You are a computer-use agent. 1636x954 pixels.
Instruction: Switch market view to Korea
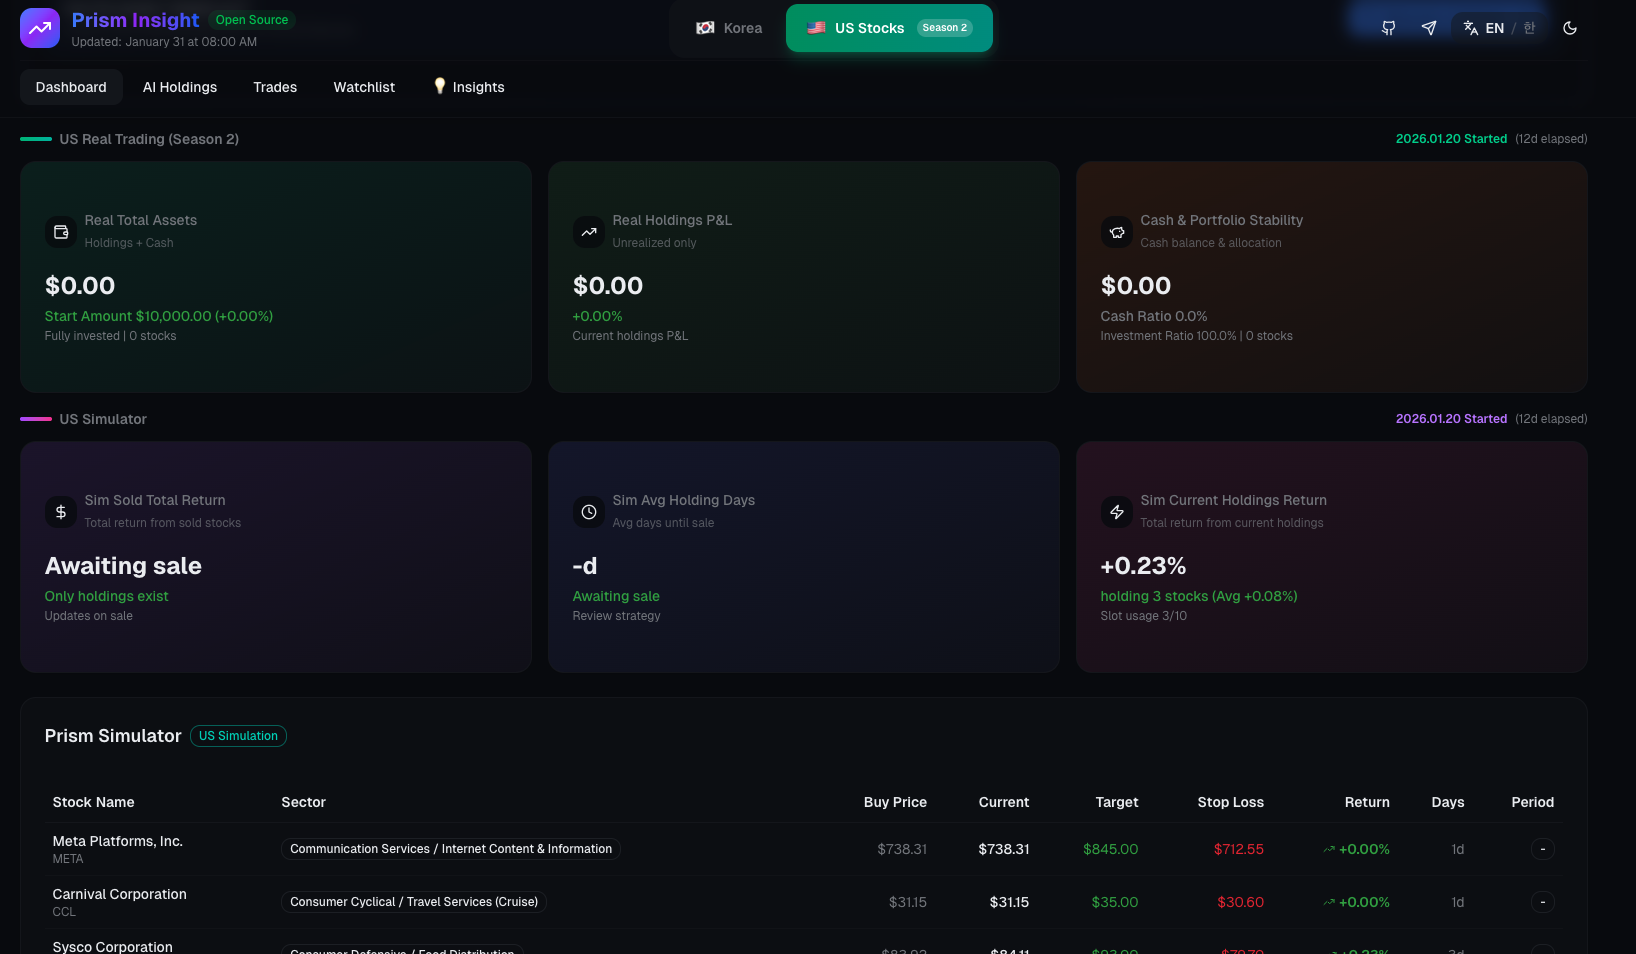point(729,28)
